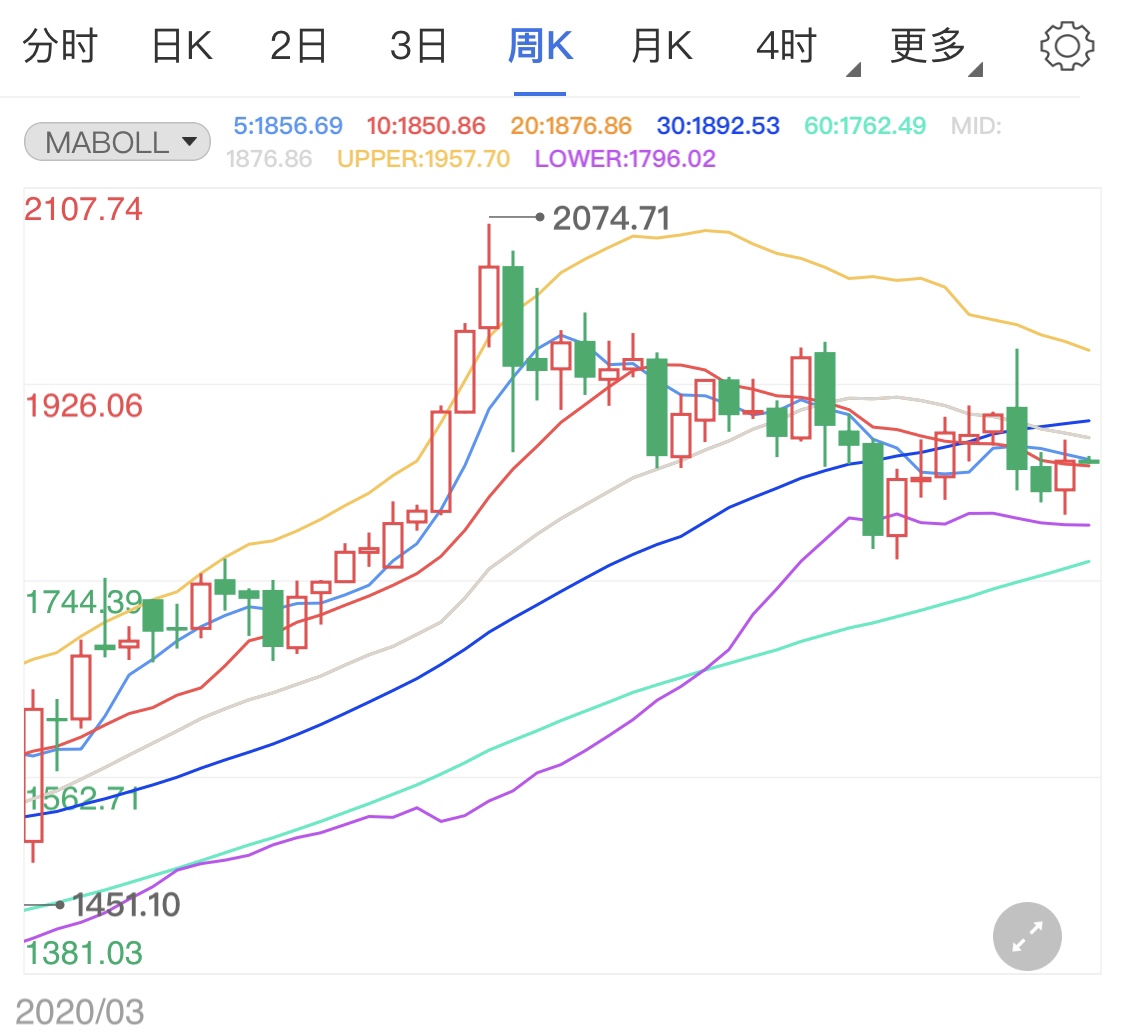This screenshot has height=1034, width=1125.
Task: Click the LOWER:1796.02 band label
Action: [625, 159]
